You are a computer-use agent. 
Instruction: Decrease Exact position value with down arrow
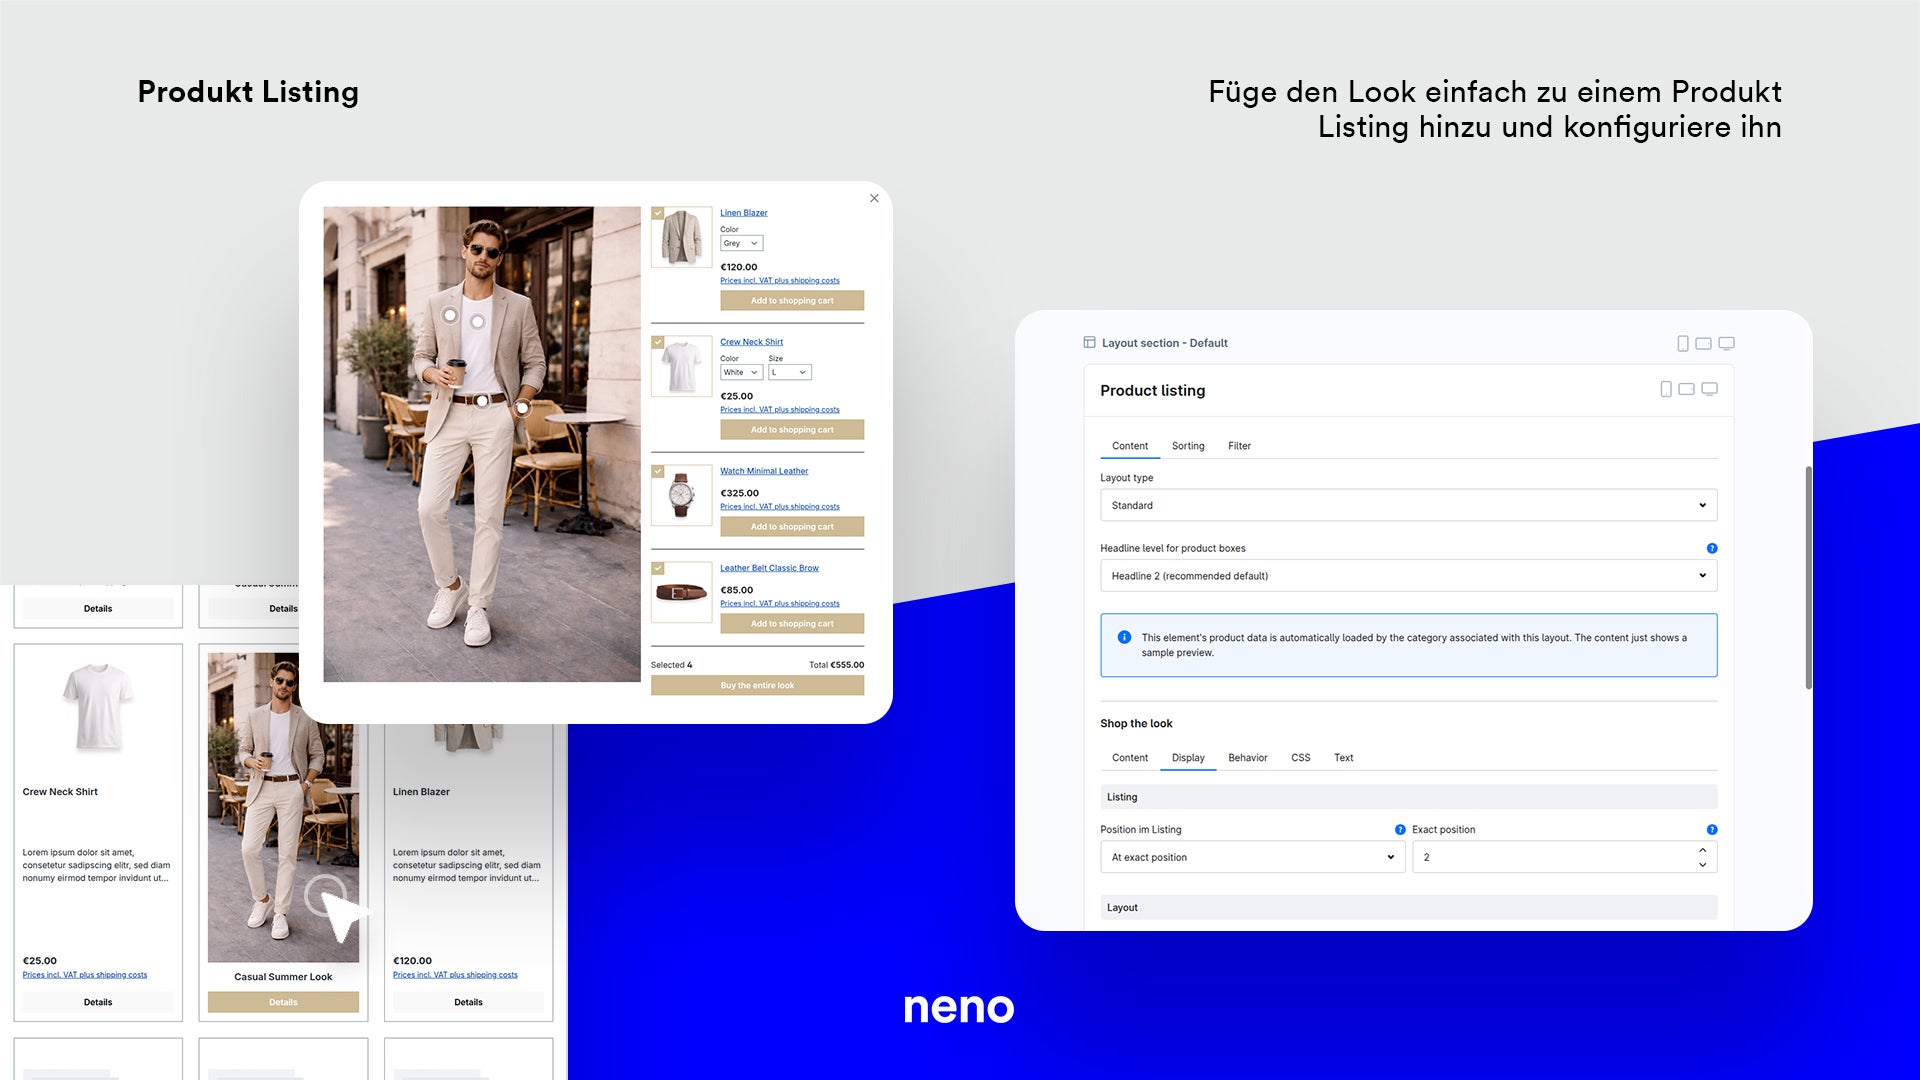pyautogui.click(x=1702, y=864)
